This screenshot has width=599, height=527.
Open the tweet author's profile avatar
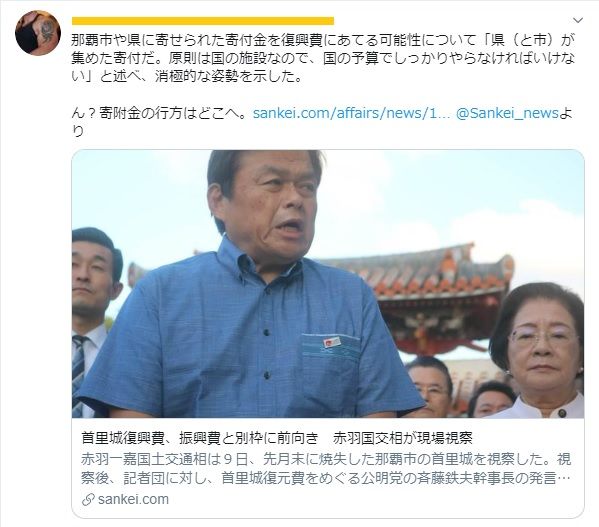(38, 33)
